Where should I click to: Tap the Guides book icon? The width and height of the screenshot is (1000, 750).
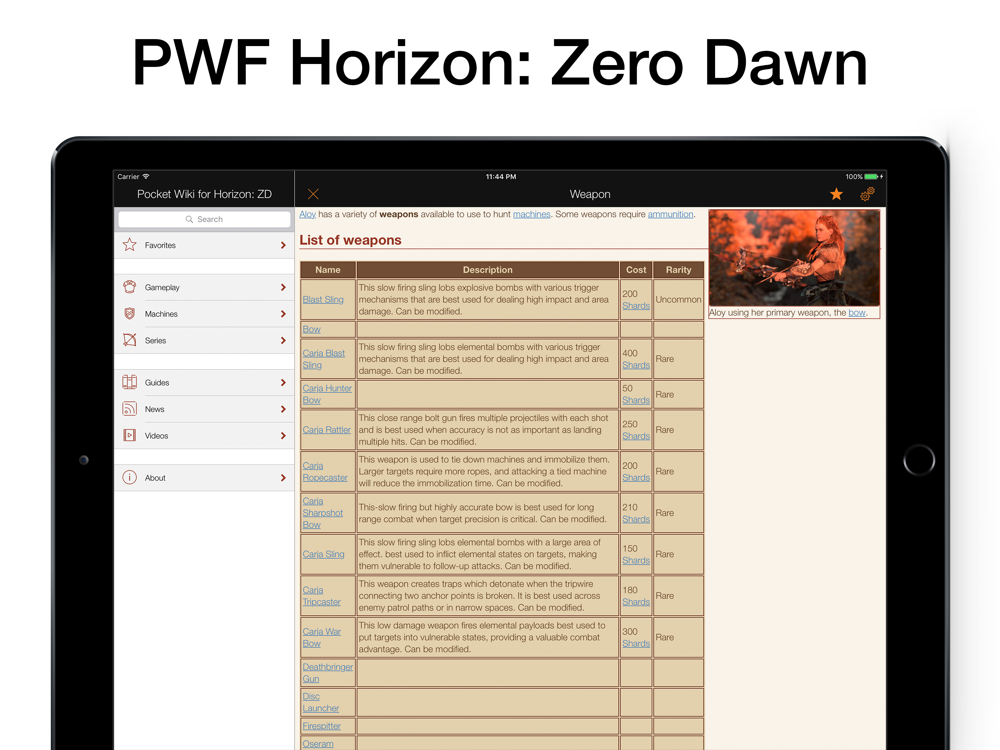click(x=129, y=382)
